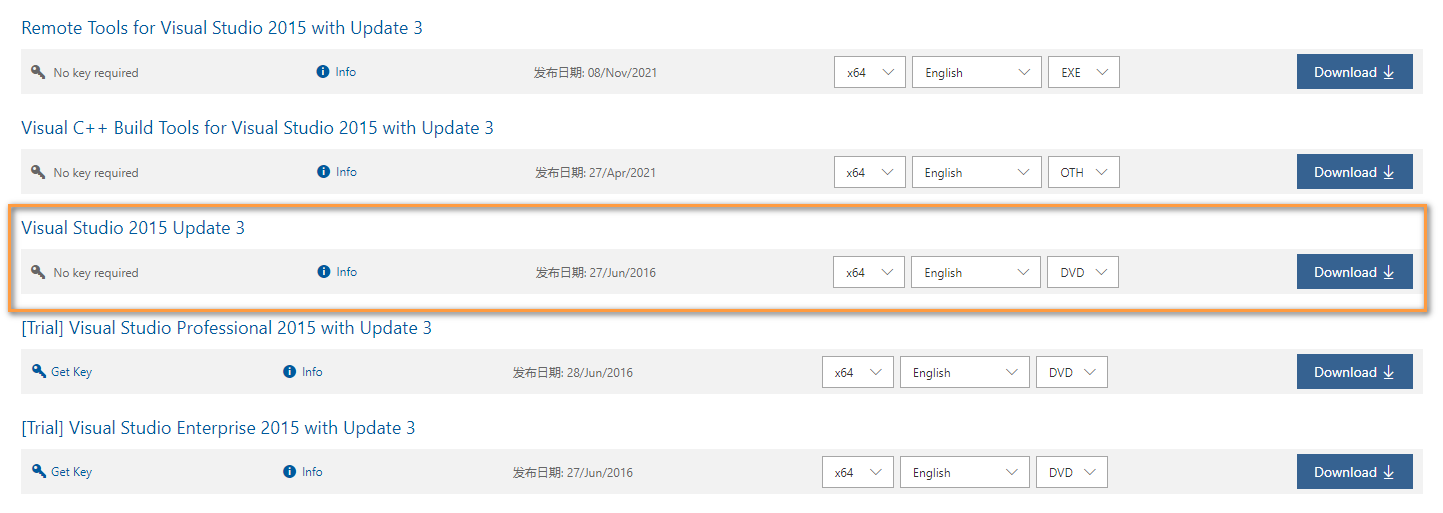The image size is (1443, 513).
Task: Click Get Key for Professional 2015 trial
Action: click(71, 372)
